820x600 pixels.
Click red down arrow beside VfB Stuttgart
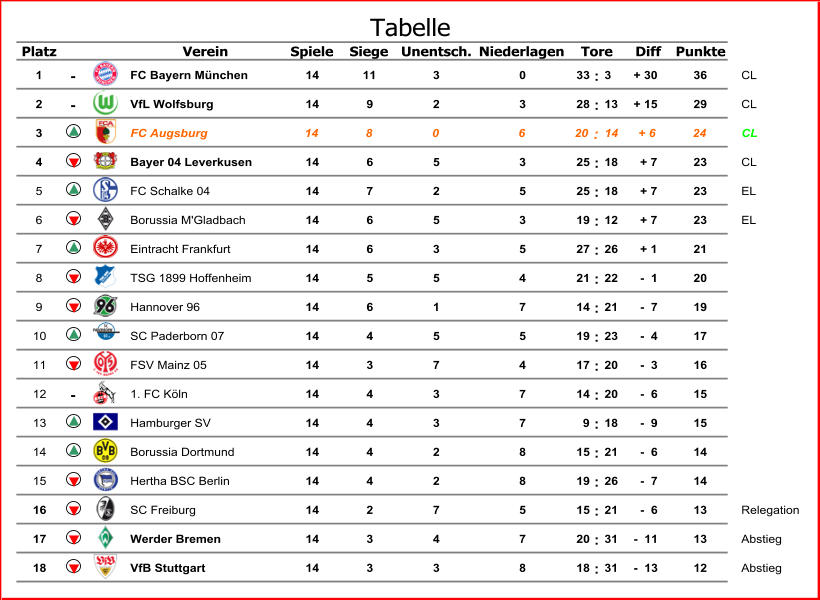[x=73, y=567]
